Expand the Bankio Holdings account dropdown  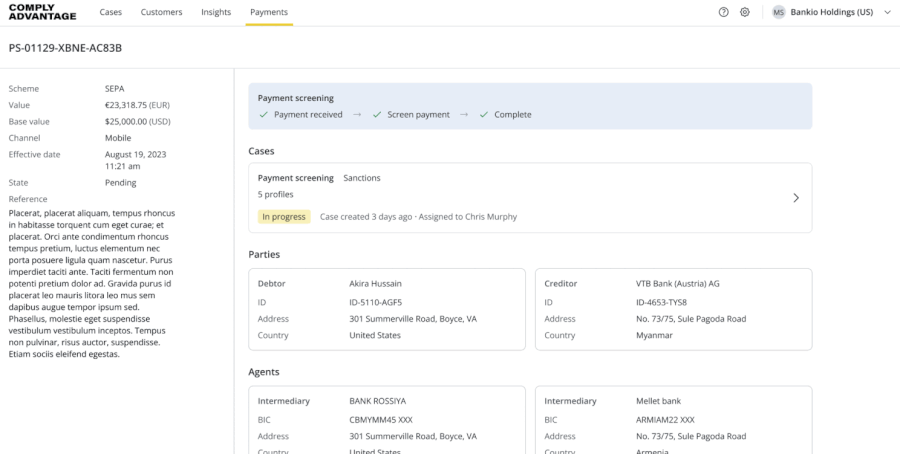[x=887, y=12]
